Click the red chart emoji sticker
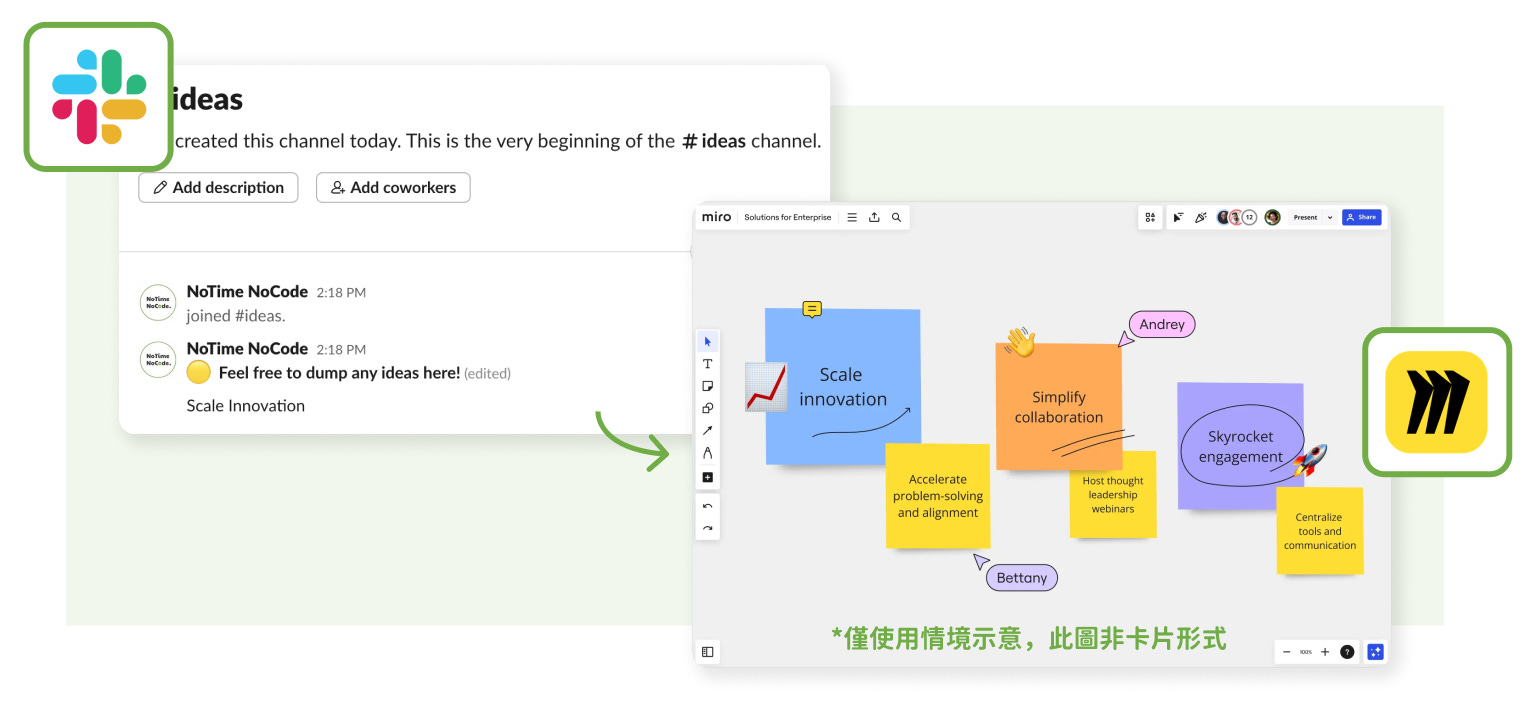1534x714 pixels. (x=766, y=387)
